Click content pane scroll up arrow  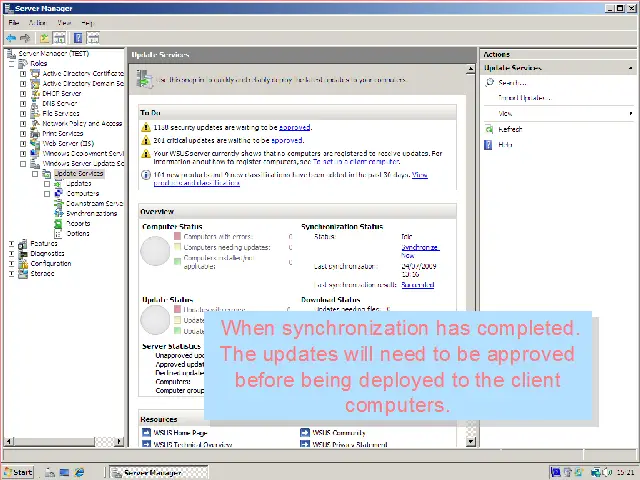click(x=471, y=69)
